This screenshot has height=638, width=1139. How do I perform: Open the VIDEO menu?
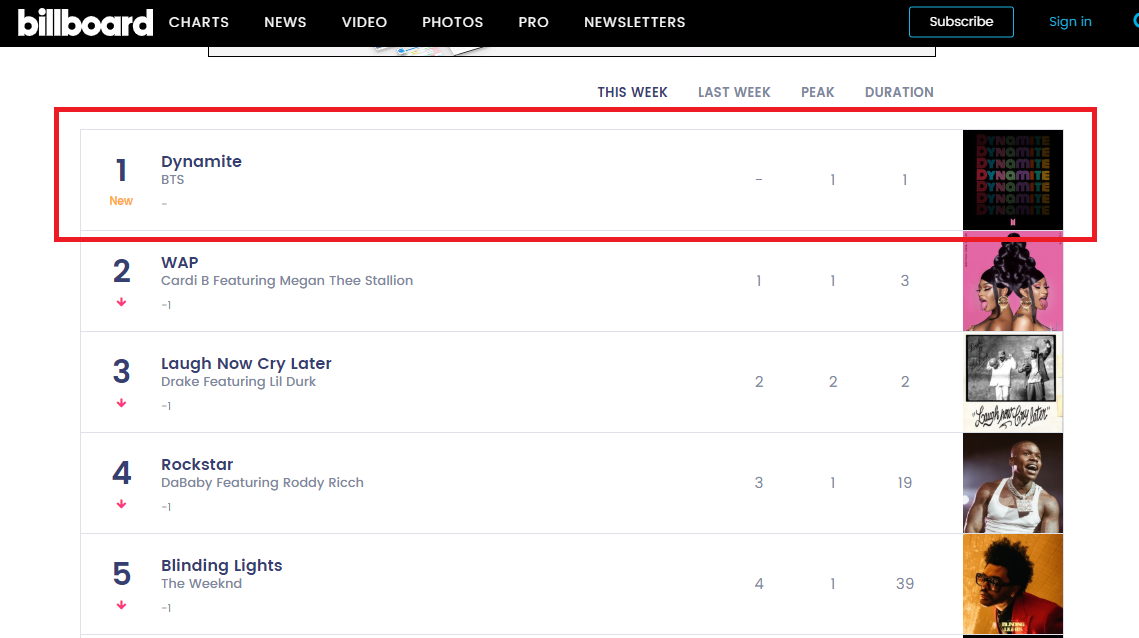click(x=364, y=23)
